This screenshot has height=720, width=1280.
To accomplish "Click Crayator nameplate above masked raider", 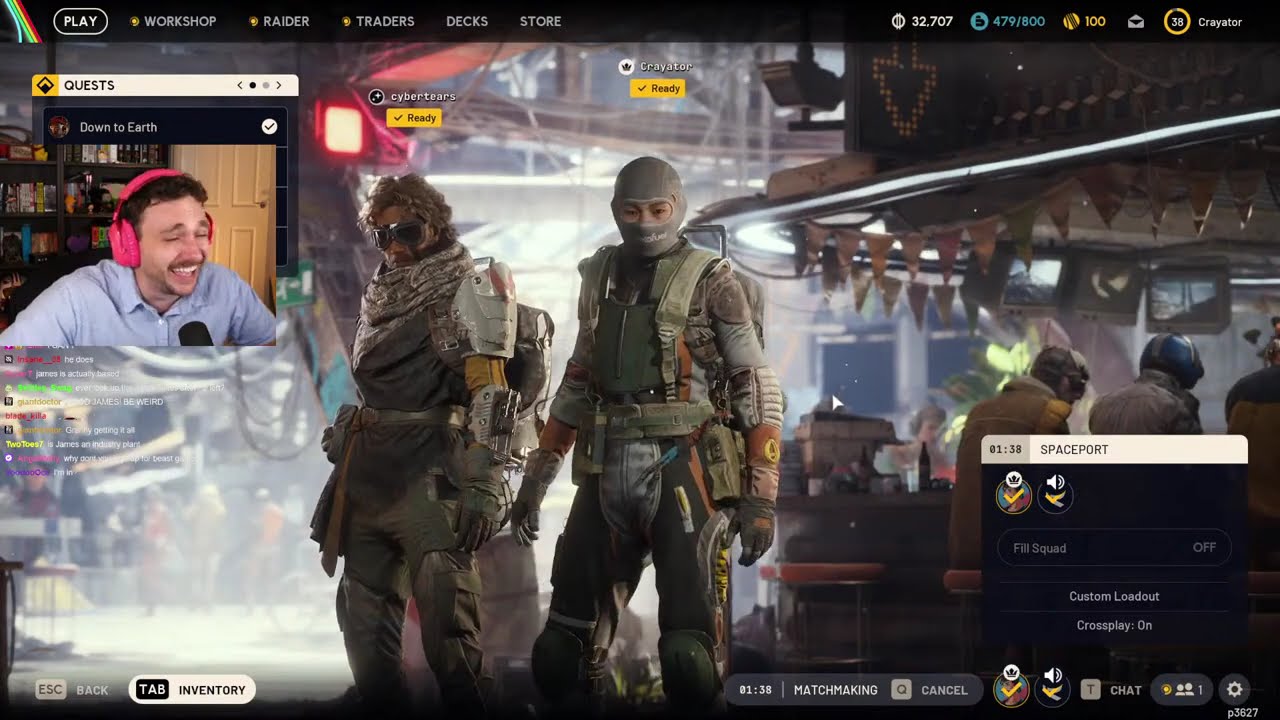I will click(666, 66).
